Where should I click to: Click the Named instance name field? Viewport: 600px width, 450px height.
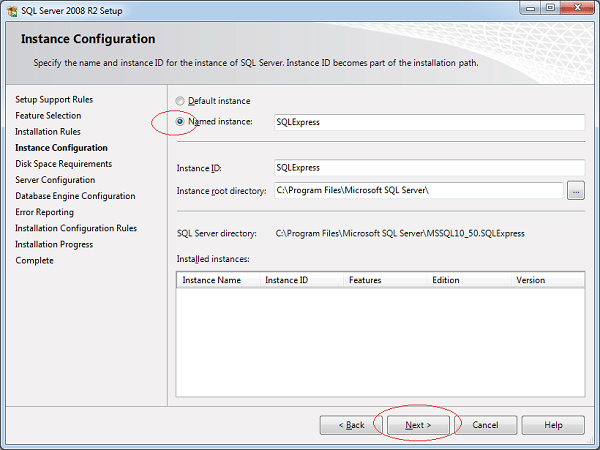[x=429, y=122]
